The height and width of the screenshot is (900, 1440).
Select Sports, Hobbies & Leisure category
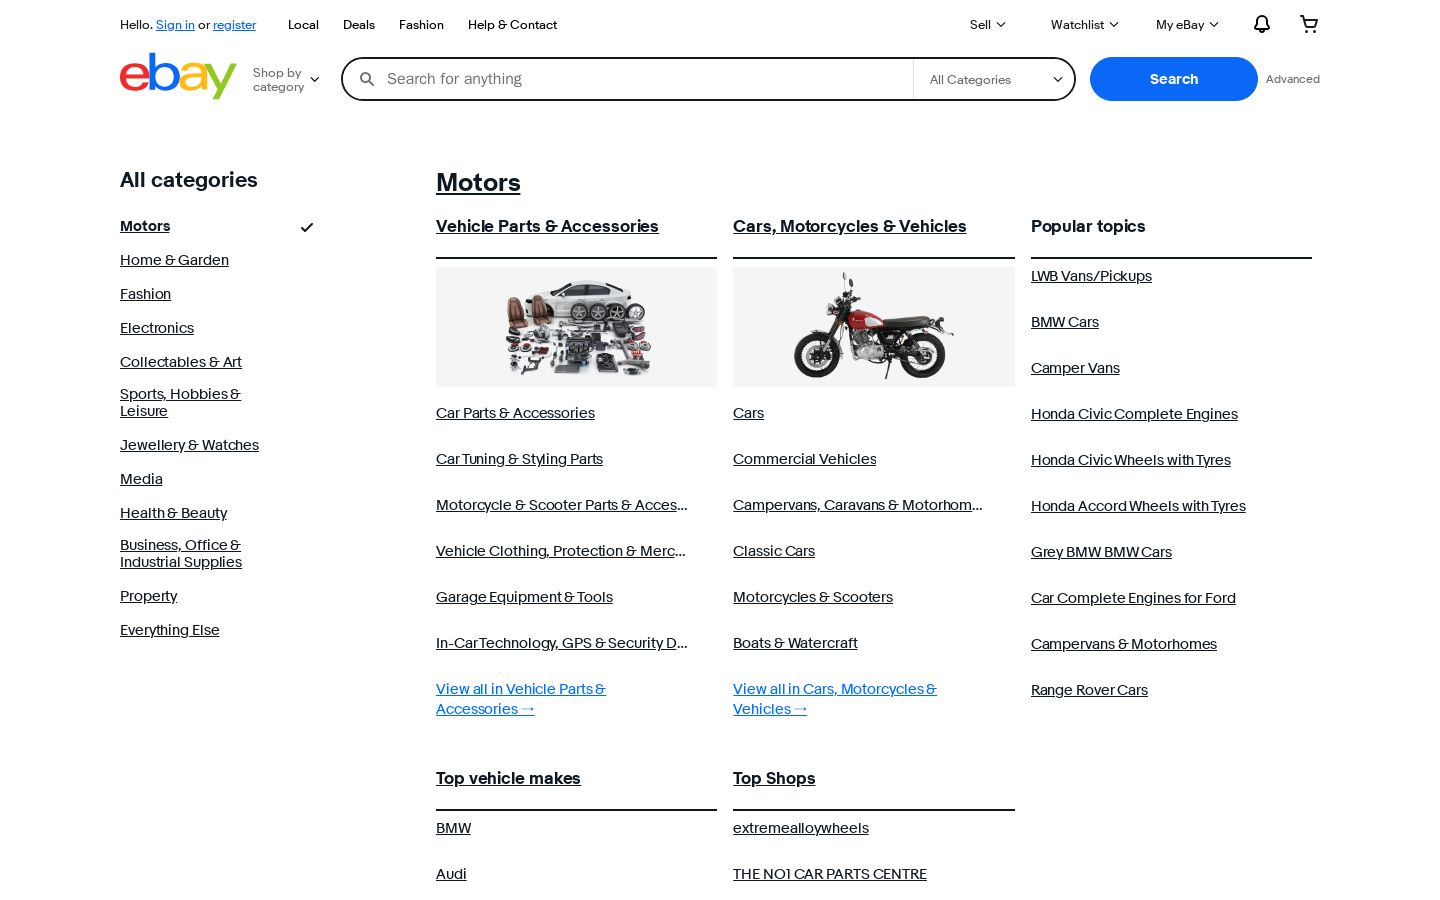tap(180, 403)
